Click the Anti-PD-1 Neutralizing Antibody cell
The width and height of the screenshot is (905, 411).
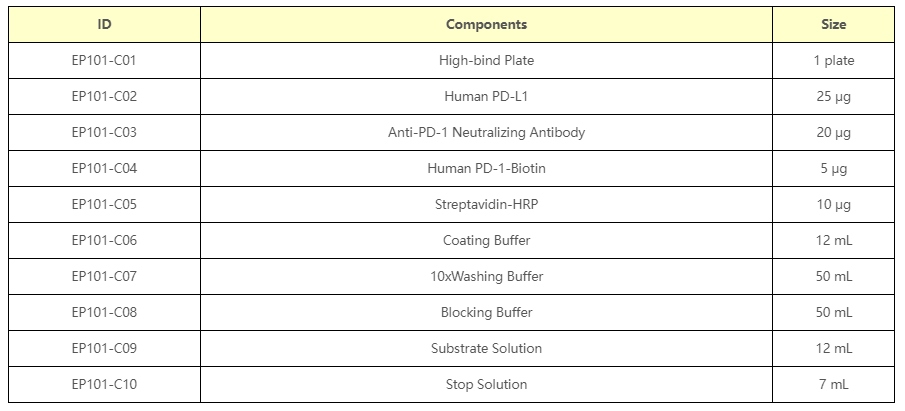point(486,132)
